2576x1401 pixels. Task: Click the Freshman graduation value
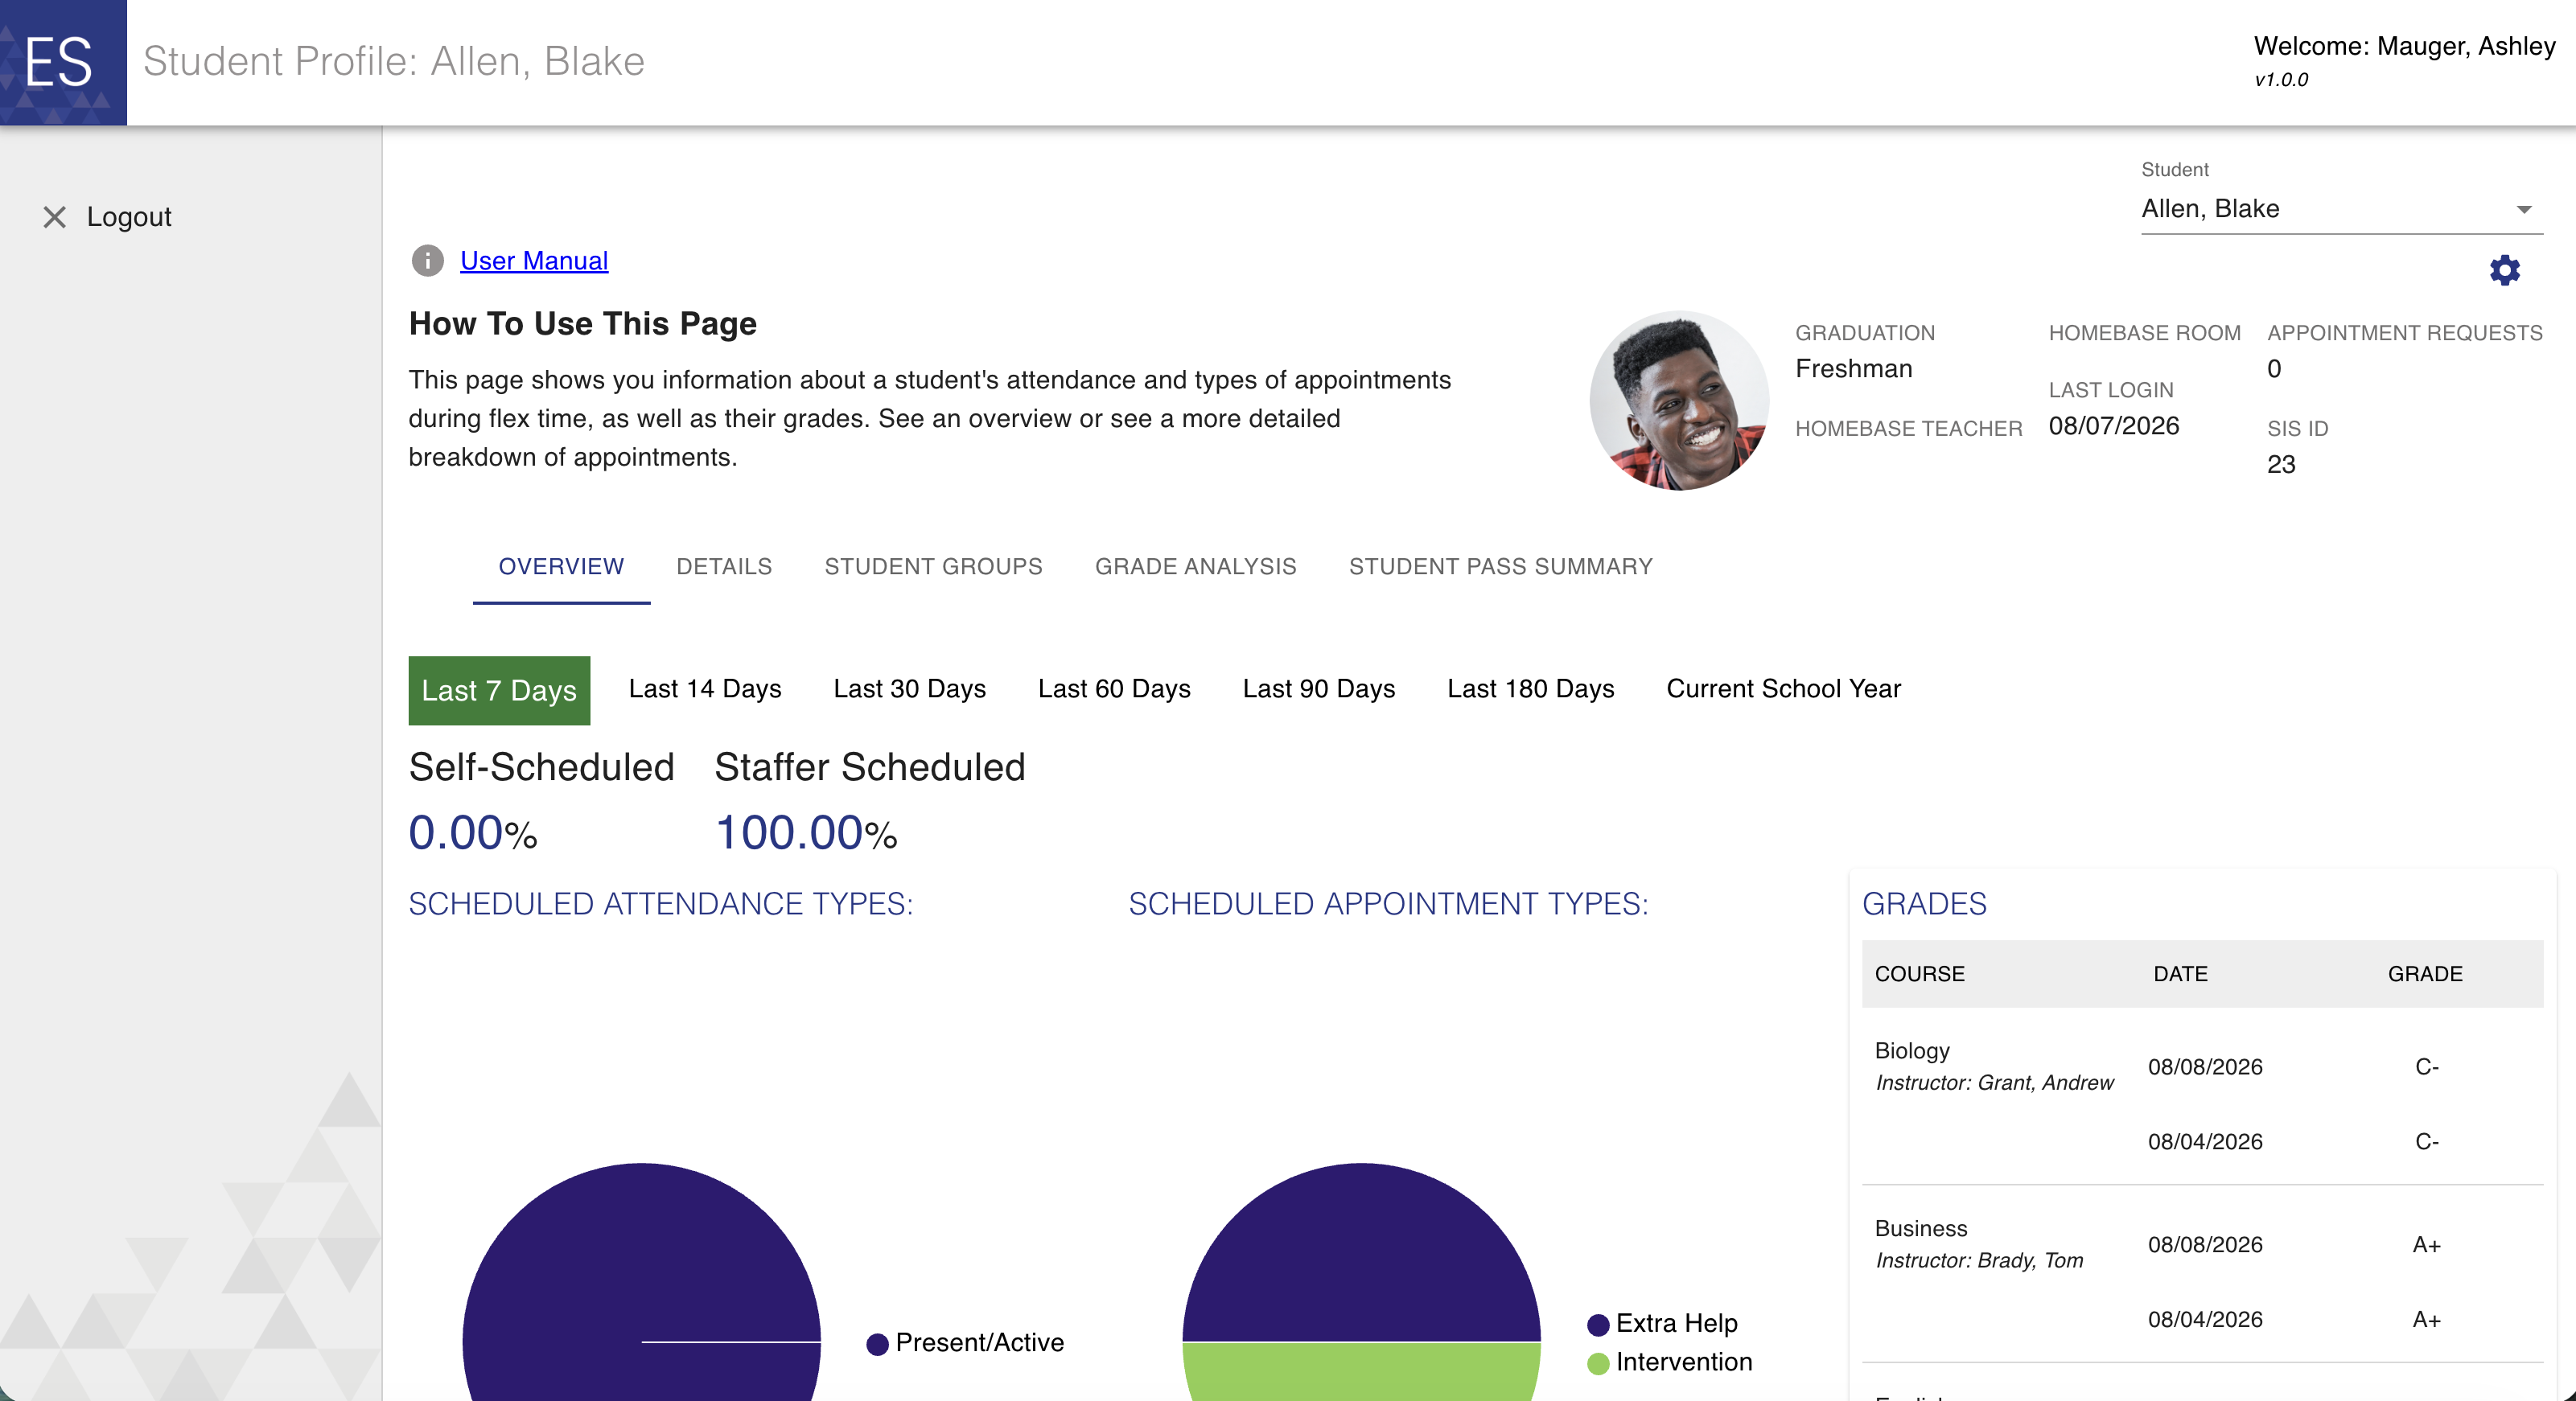click(1853, 369)
